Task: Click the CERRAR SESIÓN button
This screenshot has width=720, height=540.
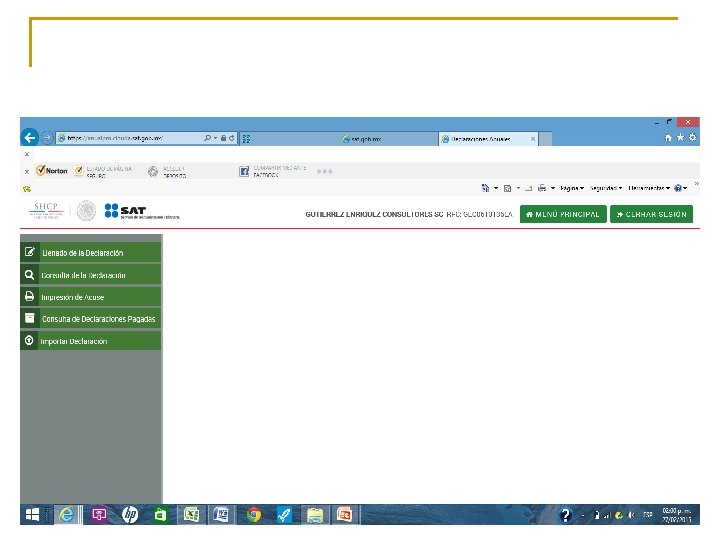Action: click(651, 214)
